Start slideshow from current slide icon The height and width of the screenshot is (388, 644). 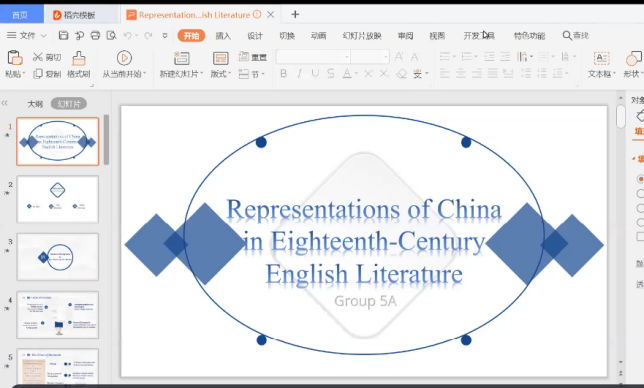124,58
